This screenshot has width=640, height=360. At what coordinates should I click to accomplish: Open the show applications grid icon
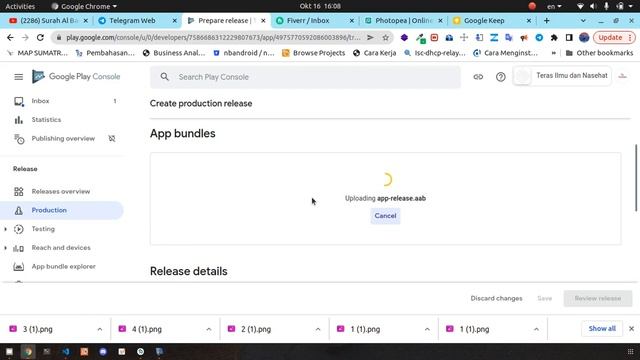tap(630, 352)
